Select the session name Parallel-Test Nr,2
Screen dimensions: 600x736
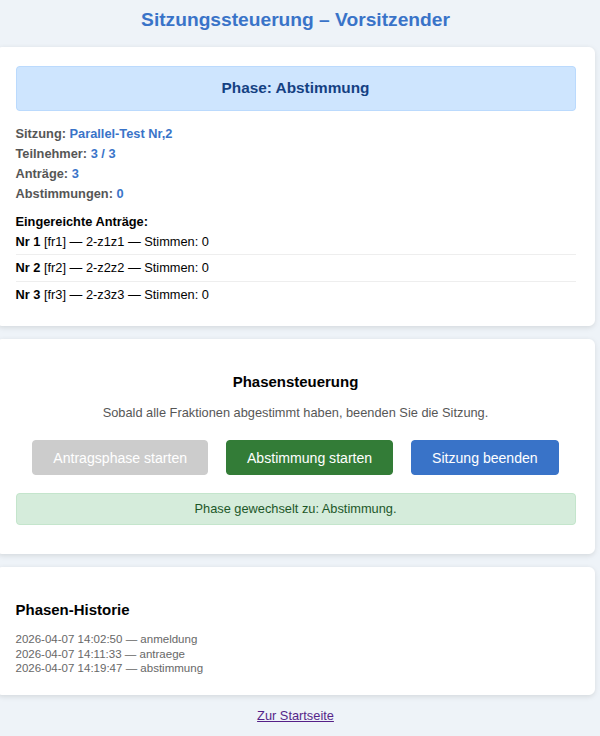(x=121, y=133)
